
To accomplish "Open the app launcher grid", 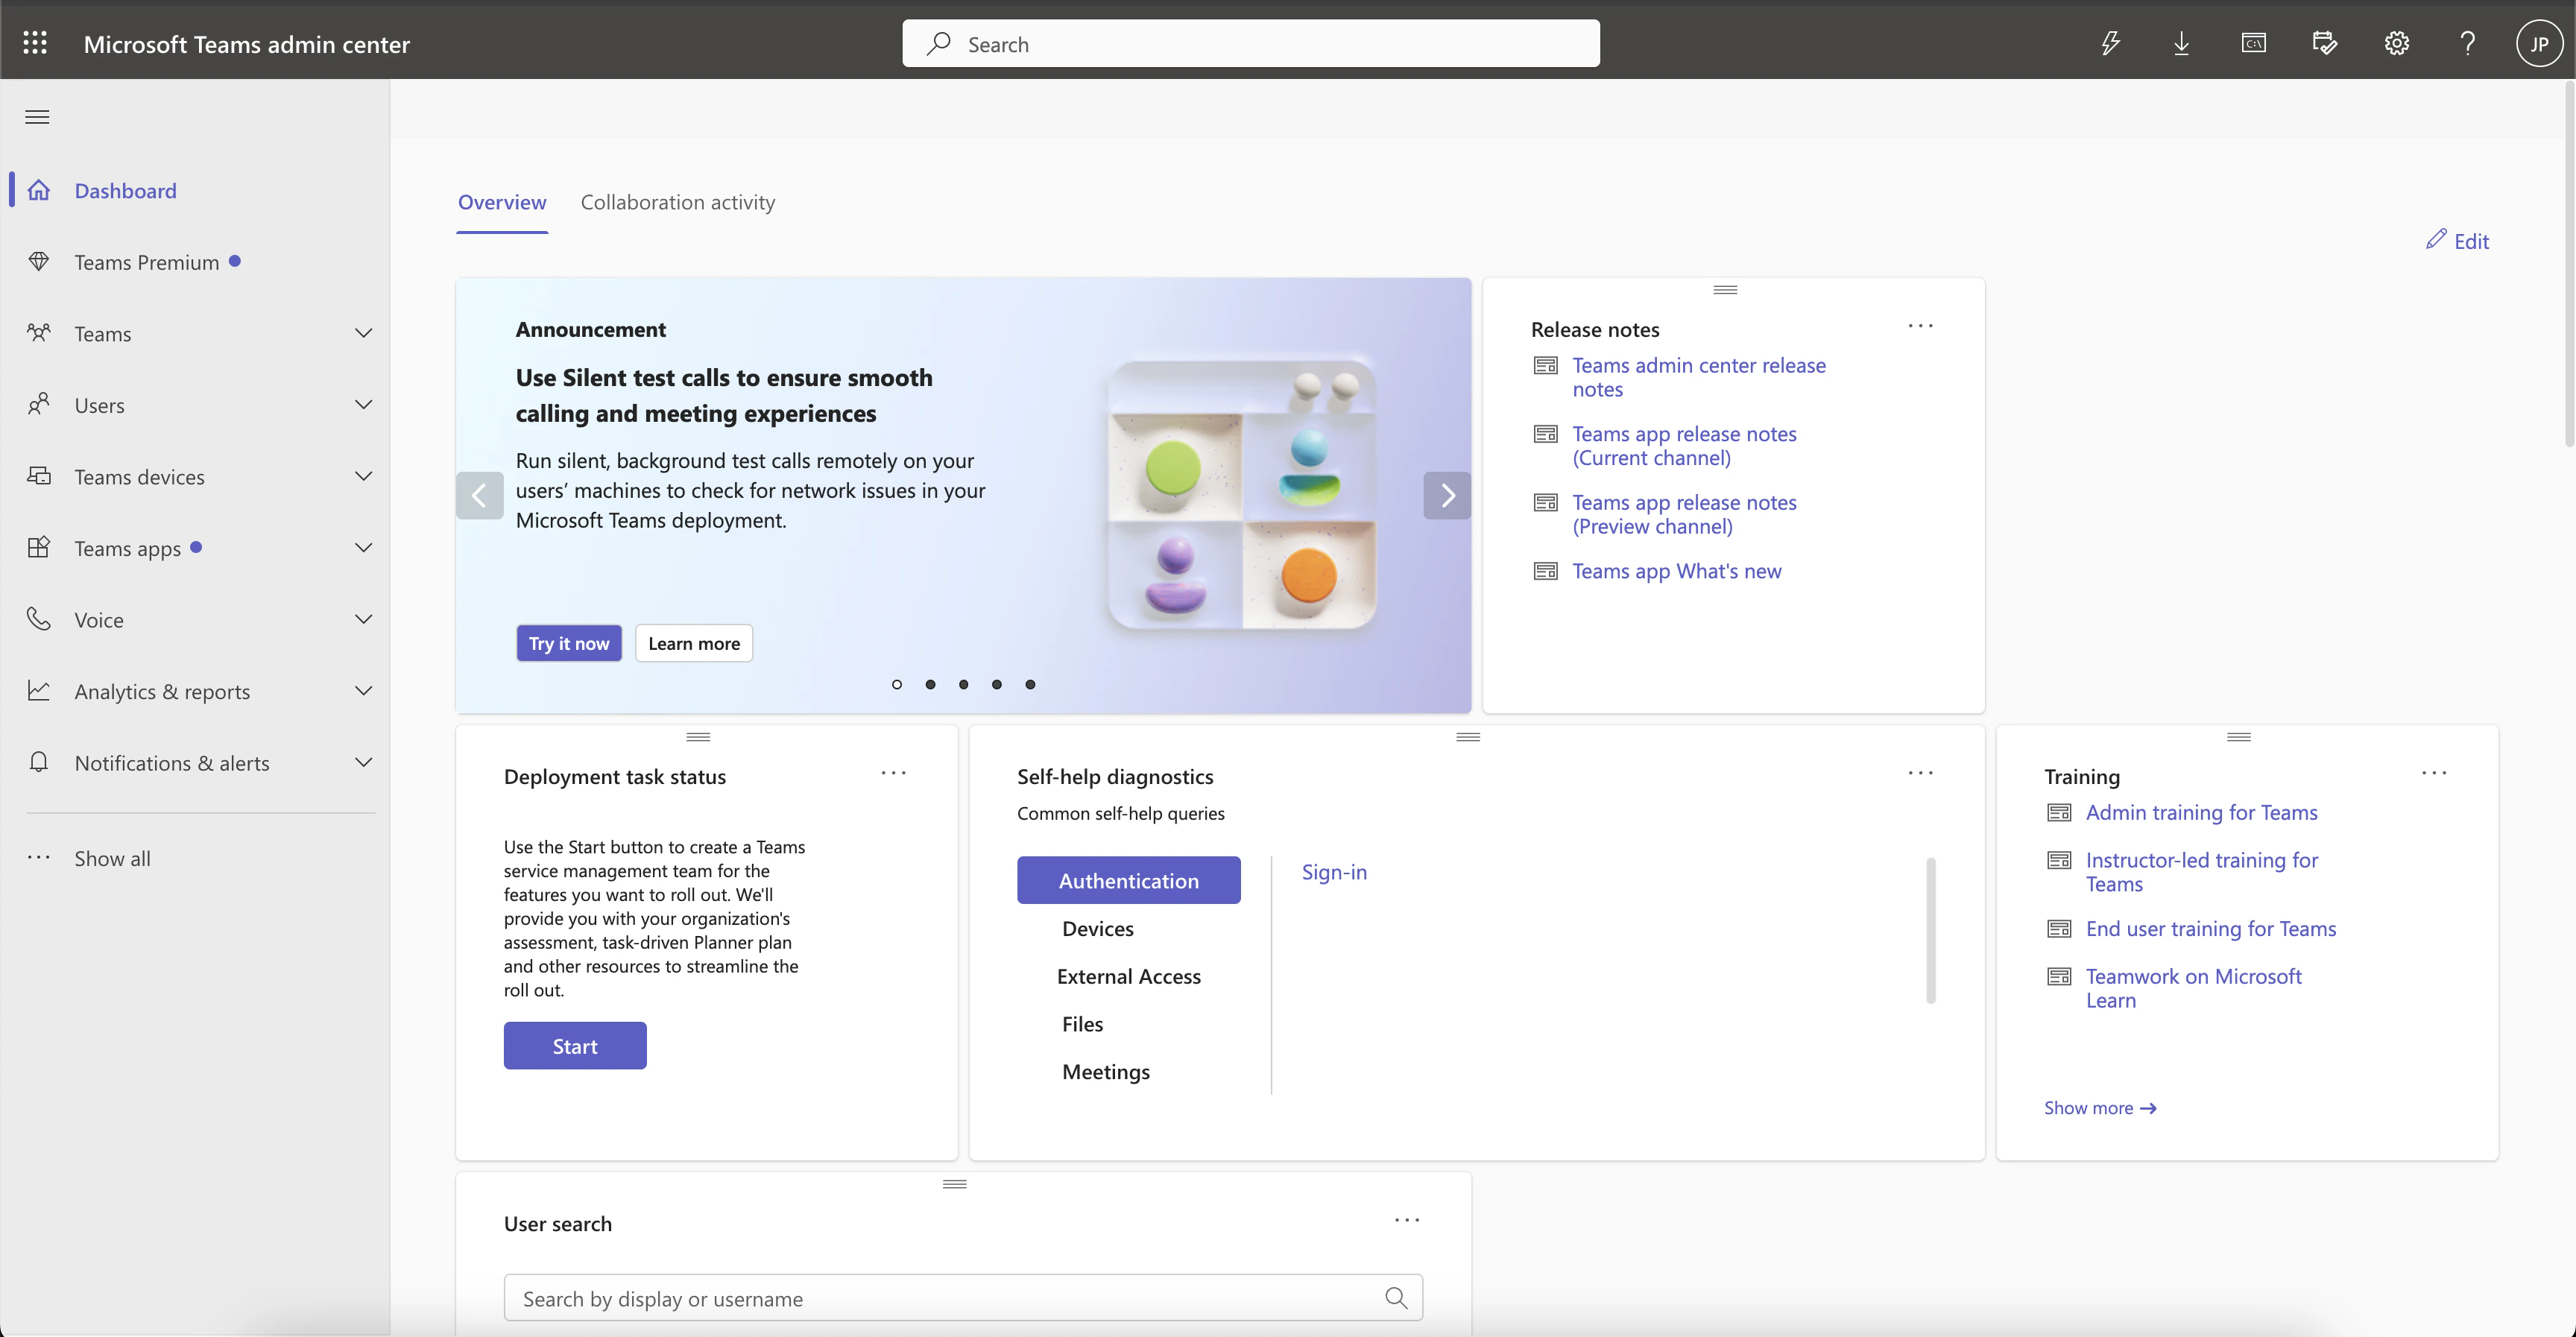I will [x=35, y=43].
